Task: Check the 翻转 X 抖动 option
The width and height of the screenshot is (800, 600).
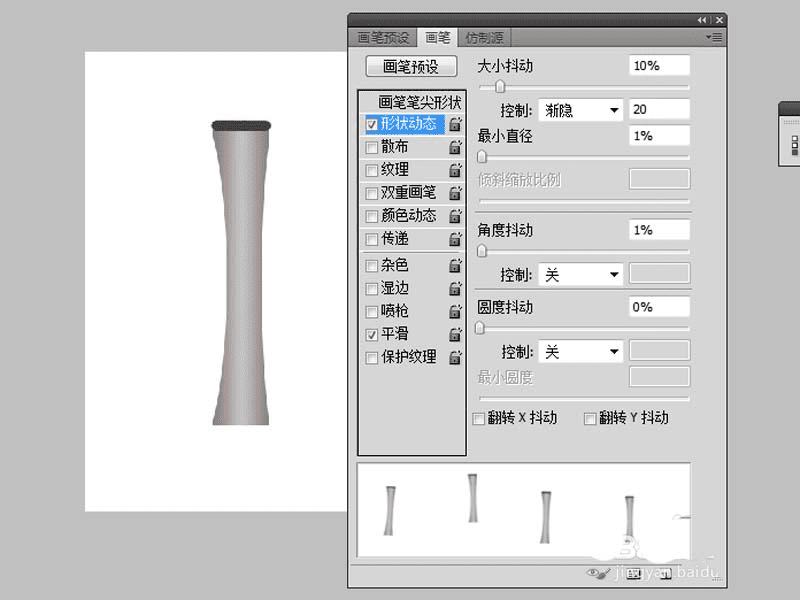Action: 479,419
